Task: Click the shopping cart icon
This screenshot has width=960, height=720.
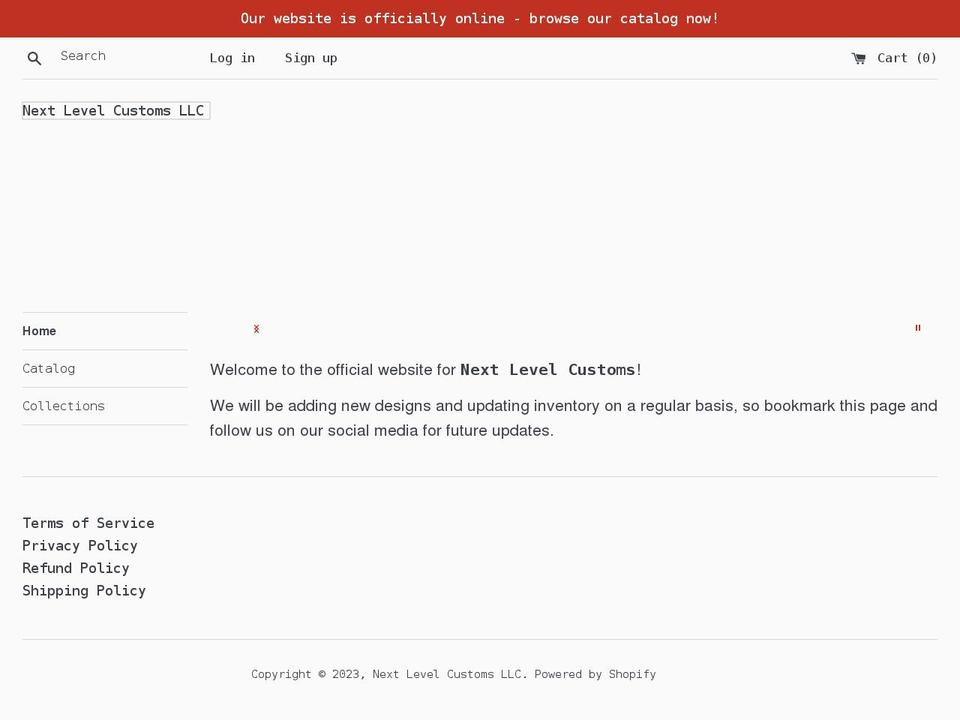Action: click(858, 58)
